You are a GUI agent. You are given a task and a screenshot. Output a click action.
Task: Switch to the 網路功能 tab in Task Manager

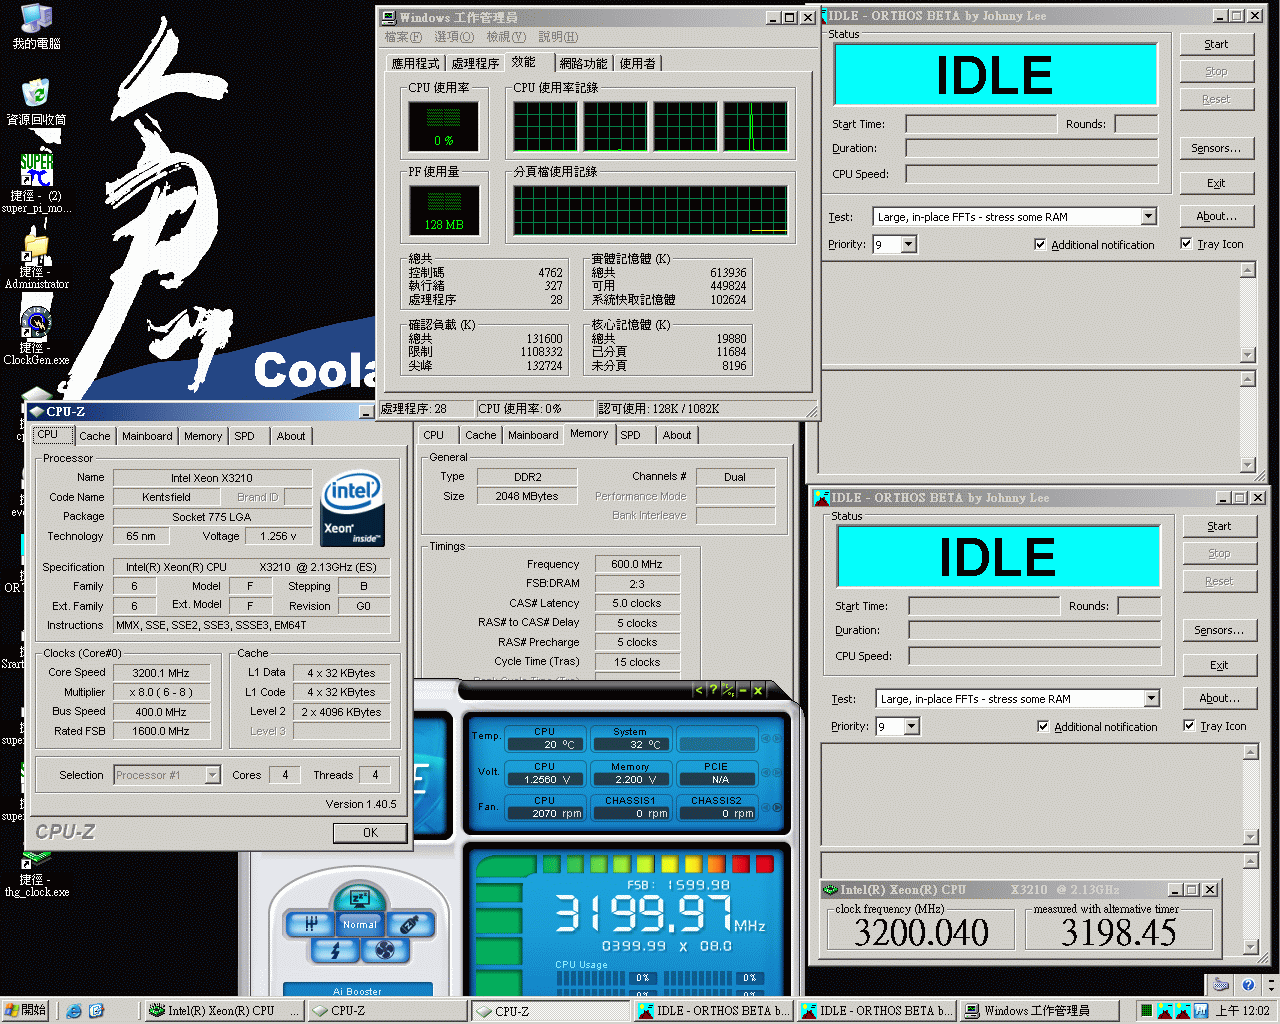(583, 63)
